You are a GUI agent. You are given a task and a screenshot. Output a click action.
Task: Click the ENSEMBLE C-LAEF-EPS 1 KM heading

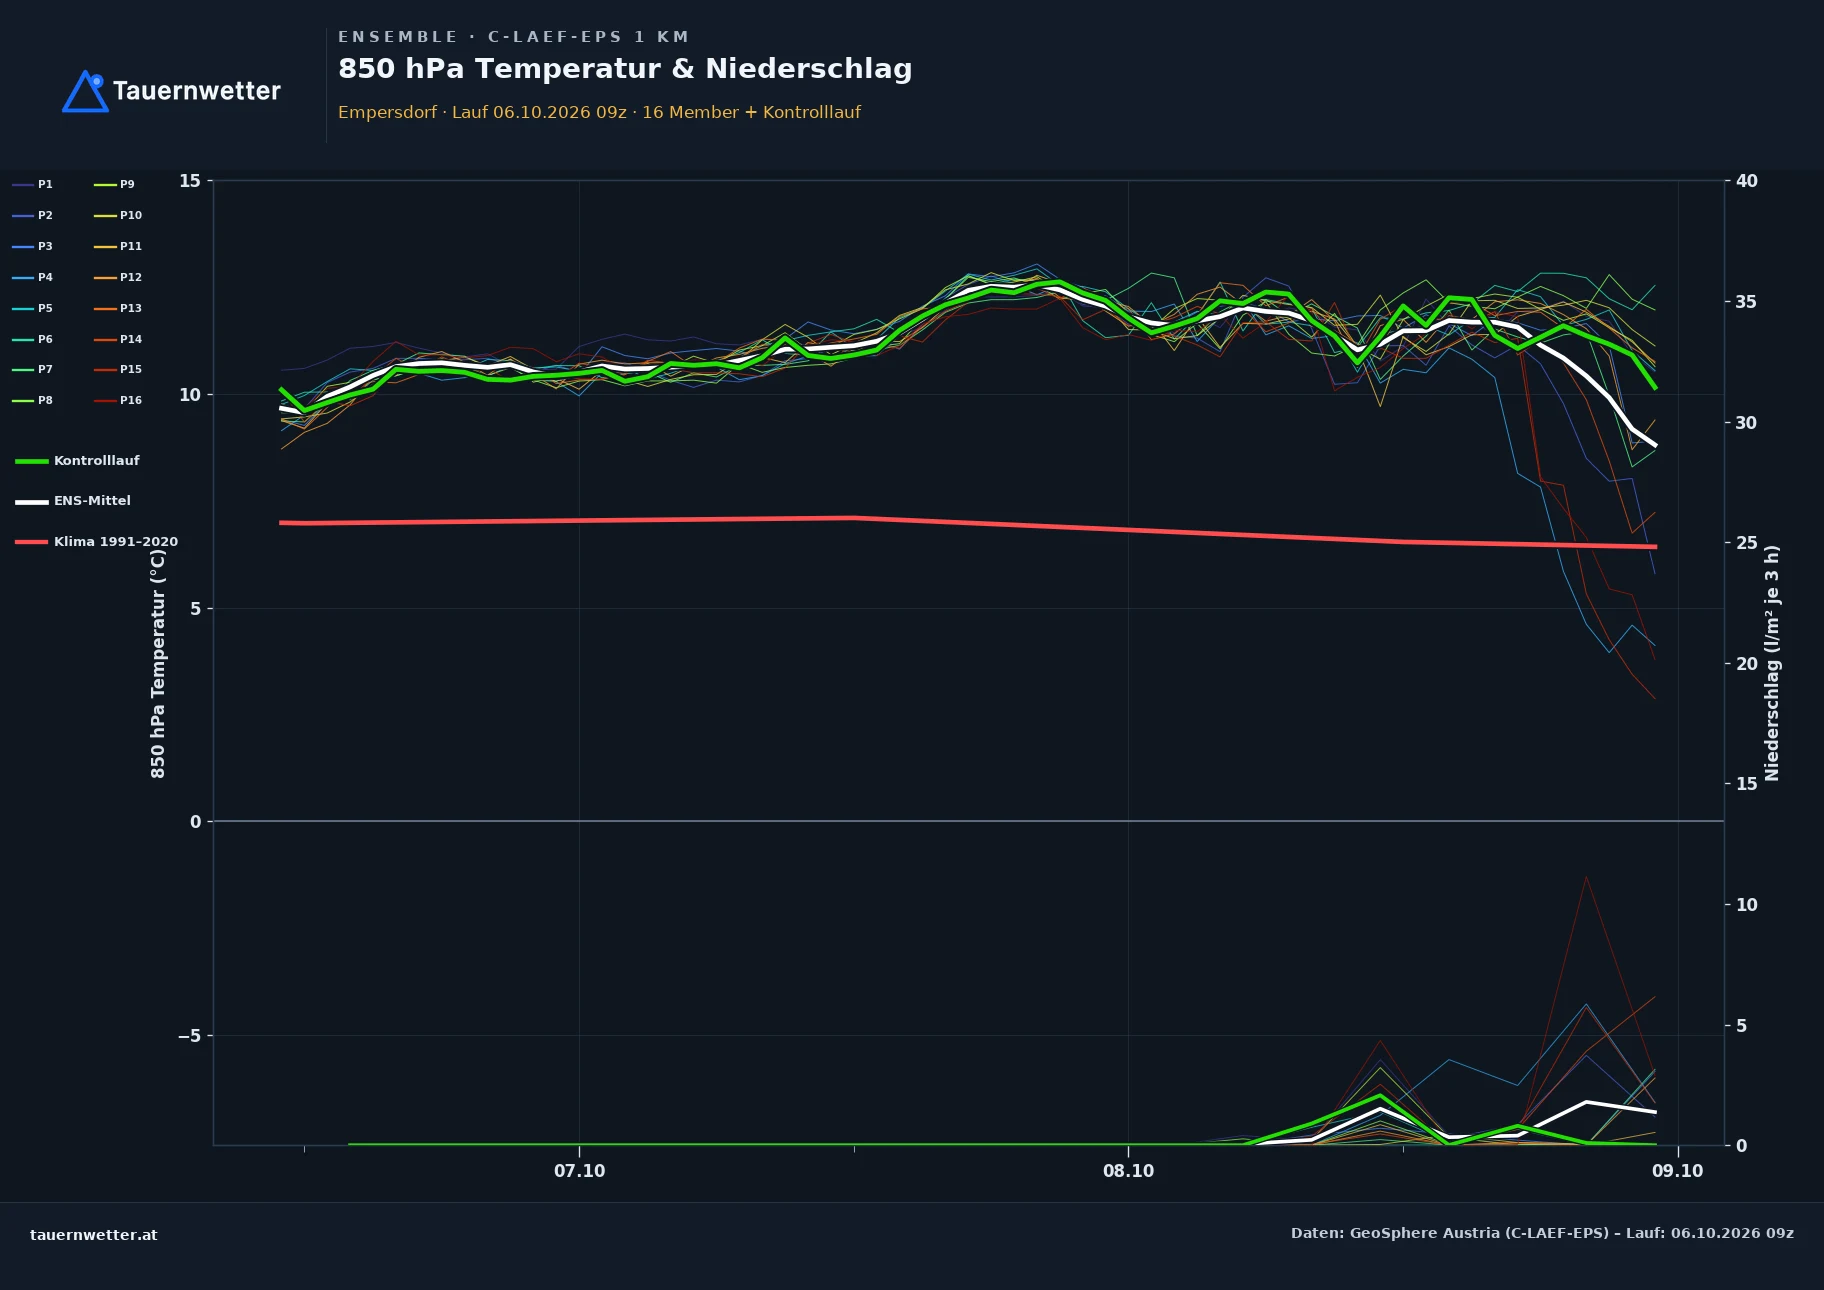pyautogui.click(x=513, y=37)
